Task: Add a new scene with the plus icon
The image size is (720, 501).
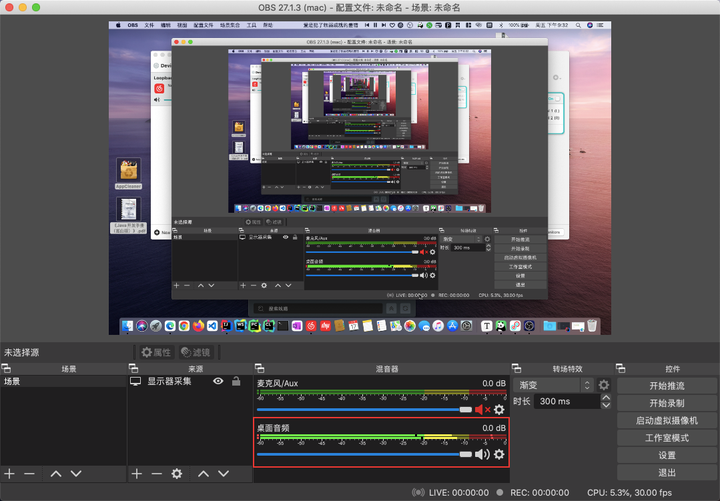Action: click(x=9, y=473)
